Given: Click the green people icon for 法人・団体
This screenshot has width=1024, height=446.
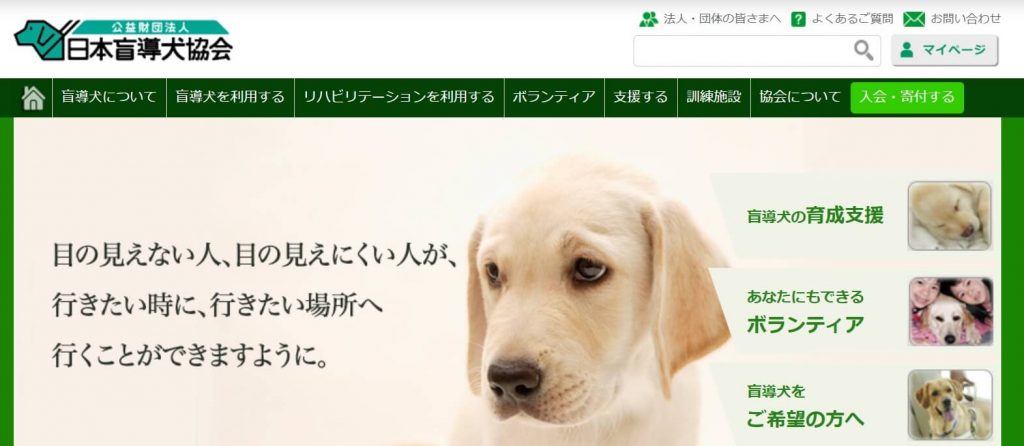Looking at the screenshot, I should pos(648,19).
